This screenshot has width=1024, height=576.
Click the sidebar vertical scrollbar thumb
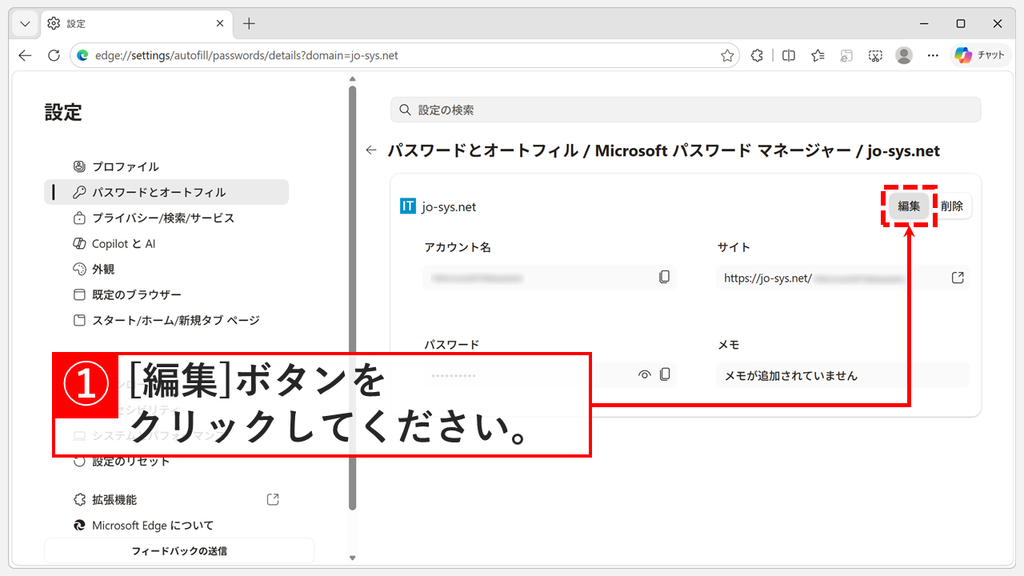coord(353,298)
